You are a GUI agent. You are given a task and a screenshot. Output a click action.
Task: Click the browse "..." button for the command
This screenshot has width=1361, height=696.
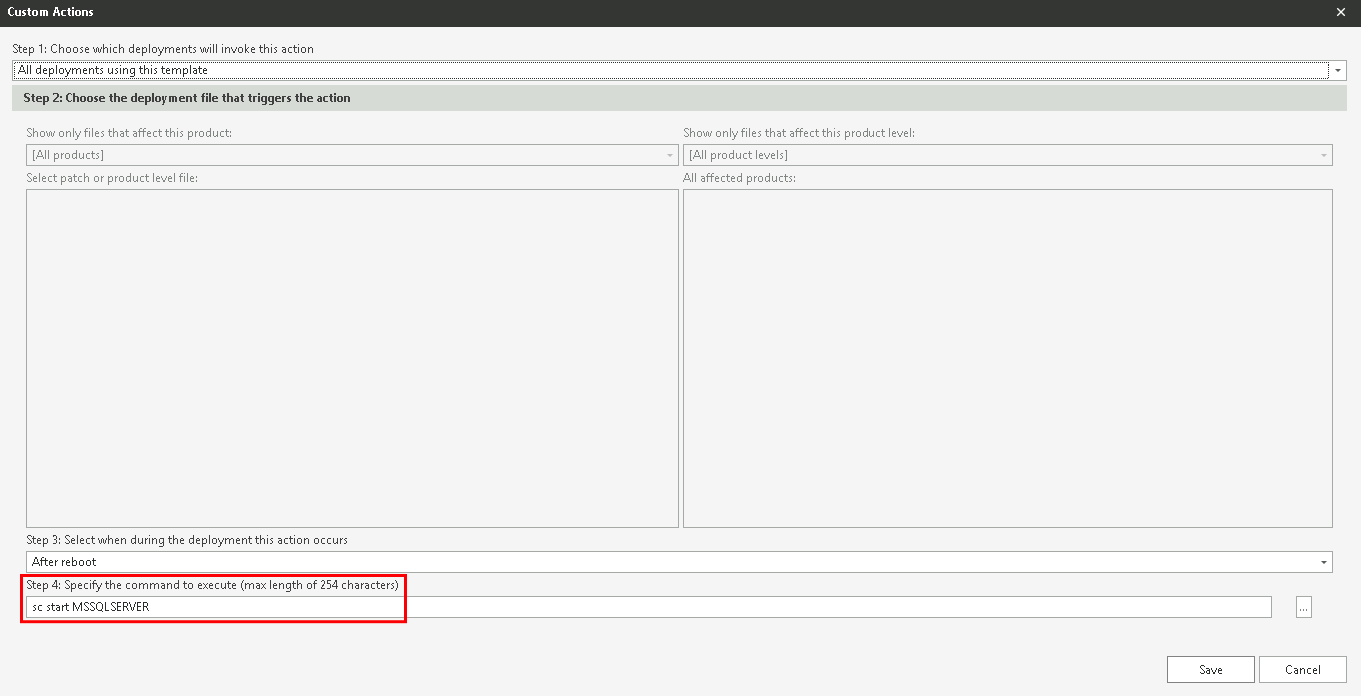(1303, 606)
